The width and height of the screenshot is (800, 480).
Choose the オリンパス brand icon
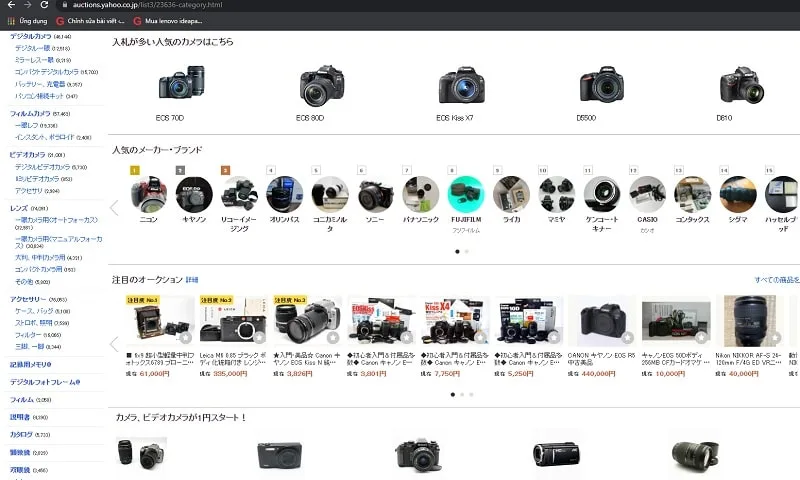285,194
